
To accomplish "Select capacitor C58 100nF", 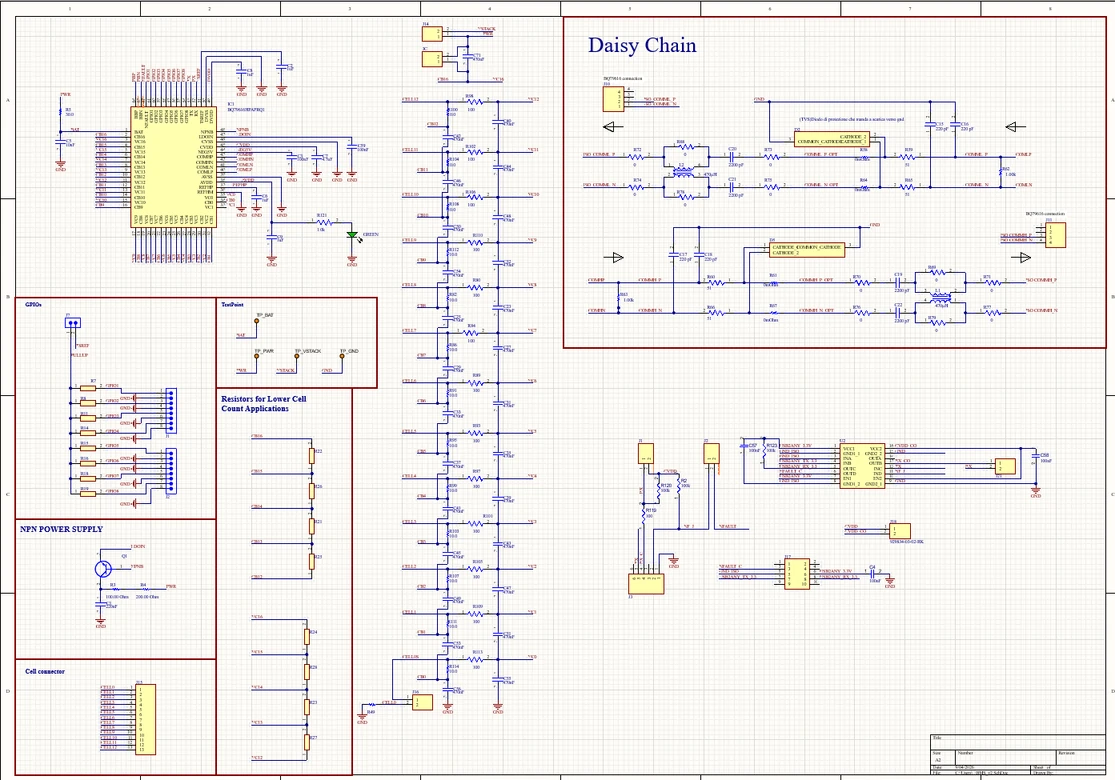I will pyautogui.click(x=1035, y=457).
